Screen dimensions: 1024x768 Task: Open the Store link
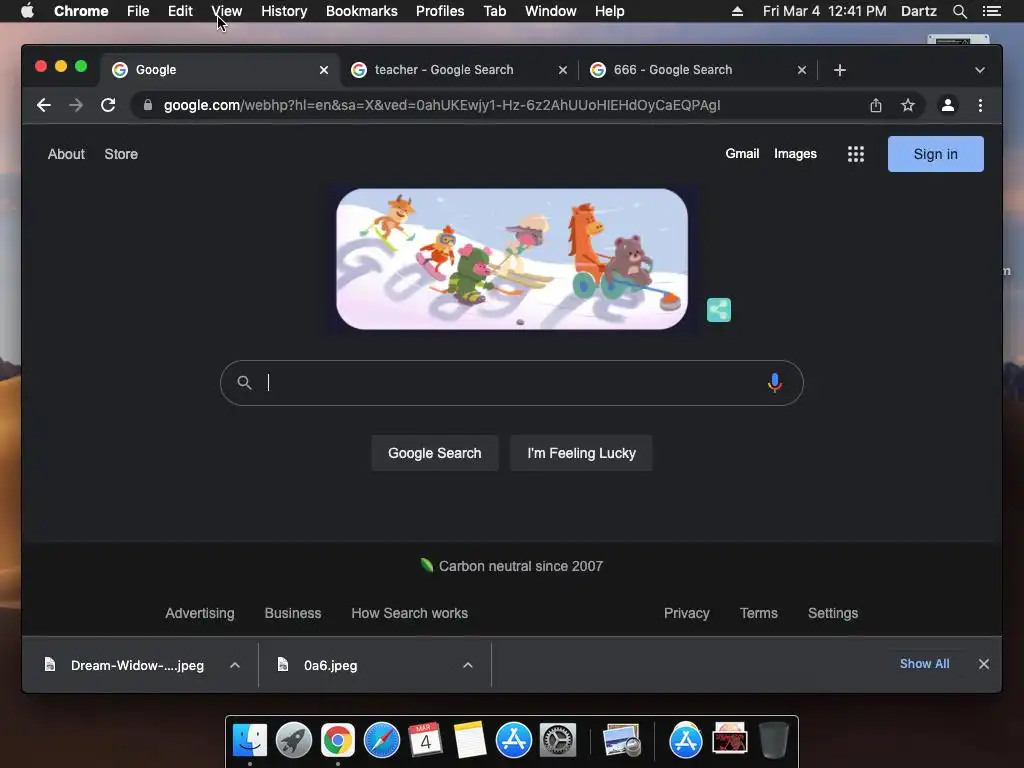point(121,154)
